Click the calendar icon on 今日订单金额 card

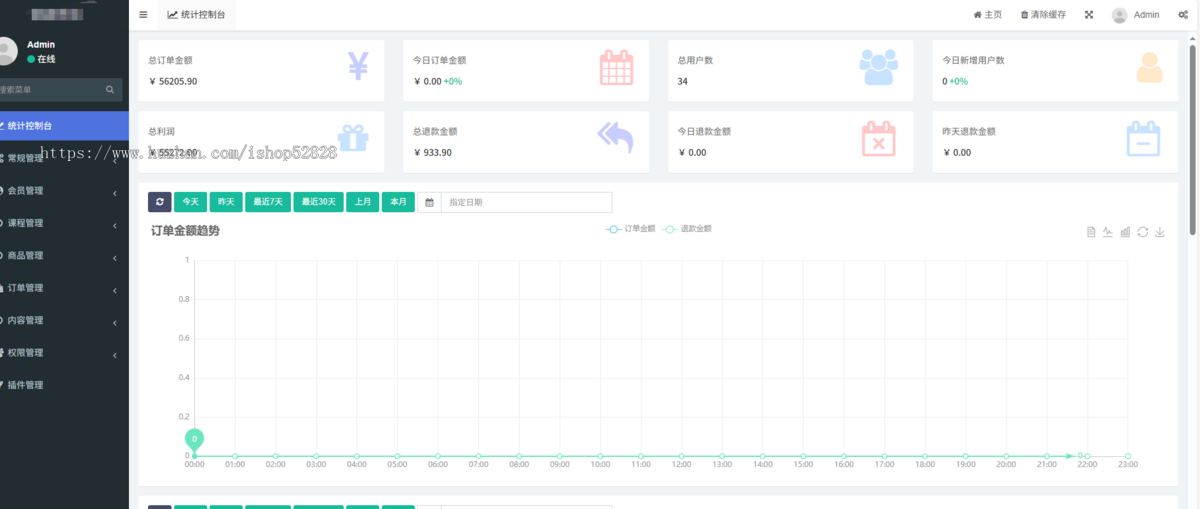(x=616, y=67)
